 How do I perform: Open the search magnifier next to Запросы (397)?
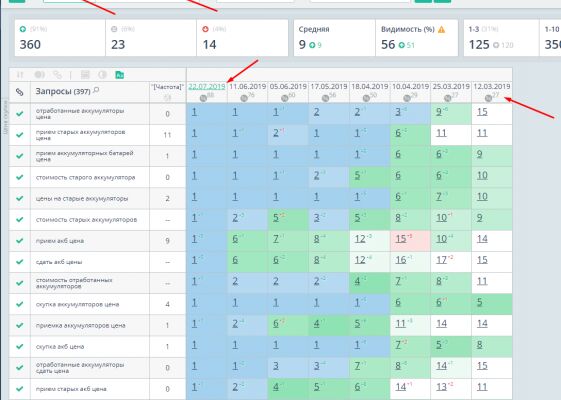96,90
